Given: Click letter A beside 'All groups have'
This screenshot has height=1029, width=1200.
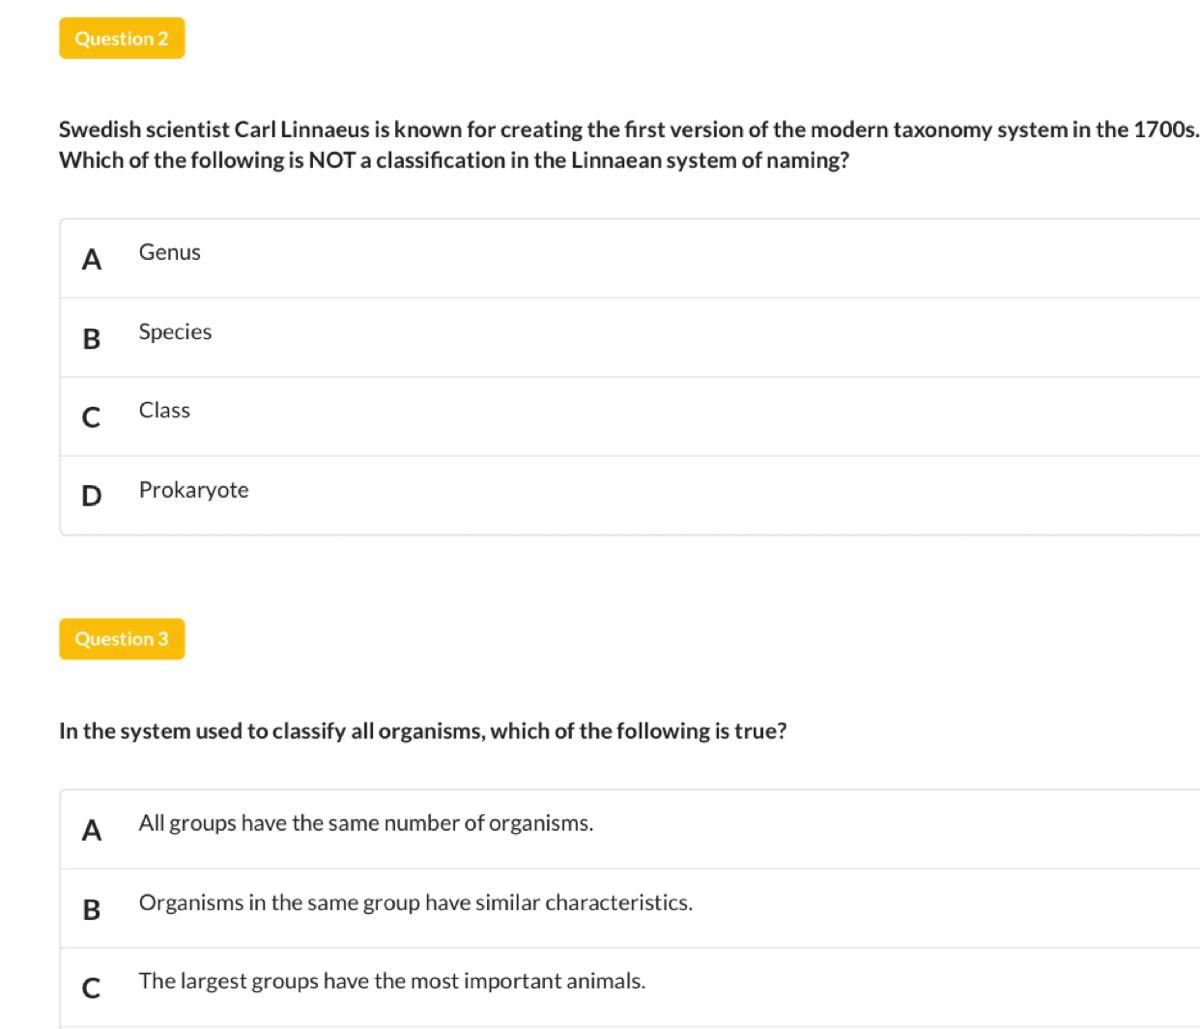Looking at the screenshot, I should (x=91, y=830).
